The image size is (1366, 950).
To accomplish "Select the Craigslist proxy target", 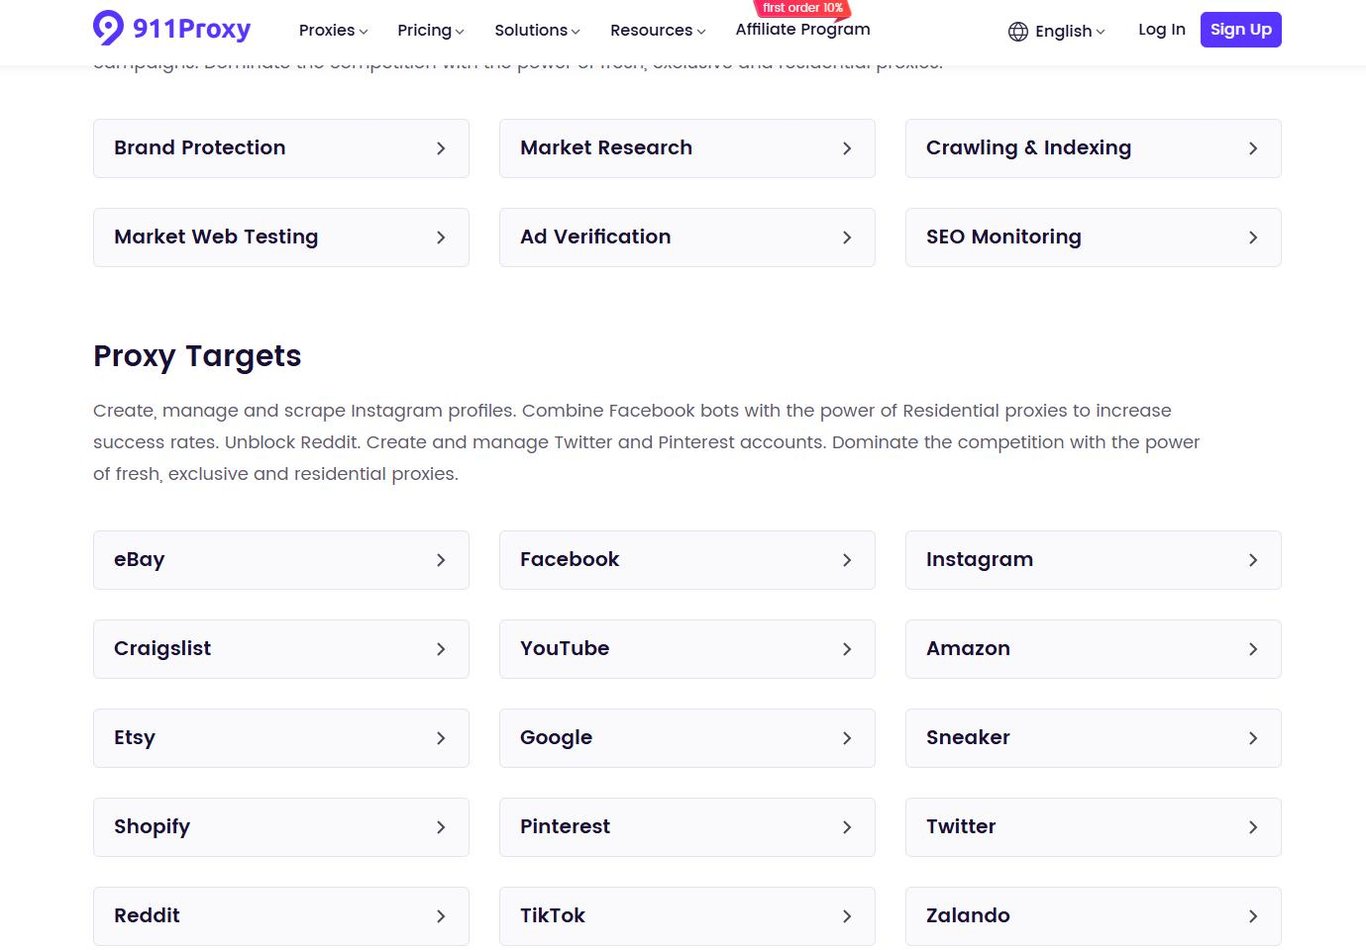I will click(x=281, y=649).
